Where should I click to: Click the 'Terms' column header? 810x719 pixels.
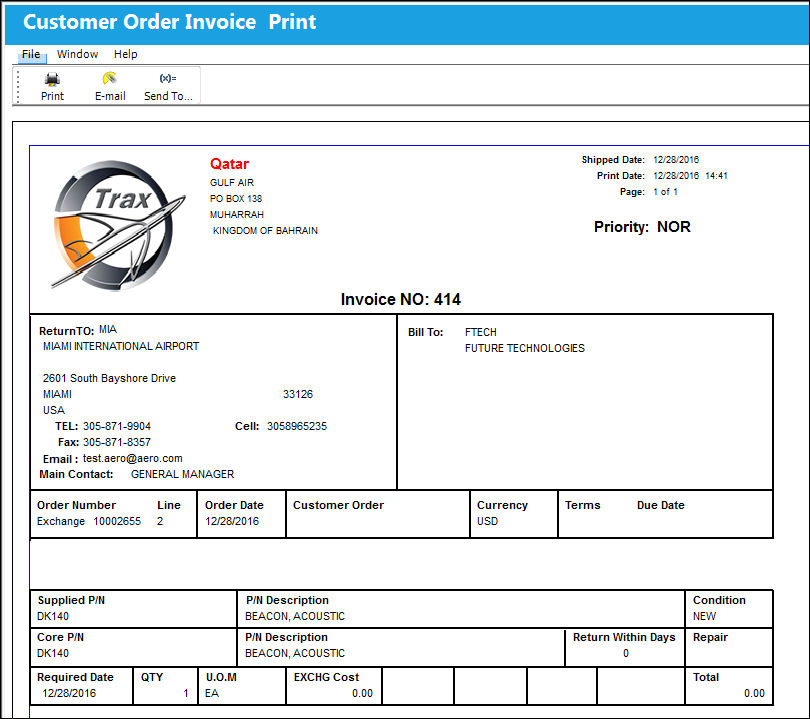pyautogui.click(x=583, y=505)
